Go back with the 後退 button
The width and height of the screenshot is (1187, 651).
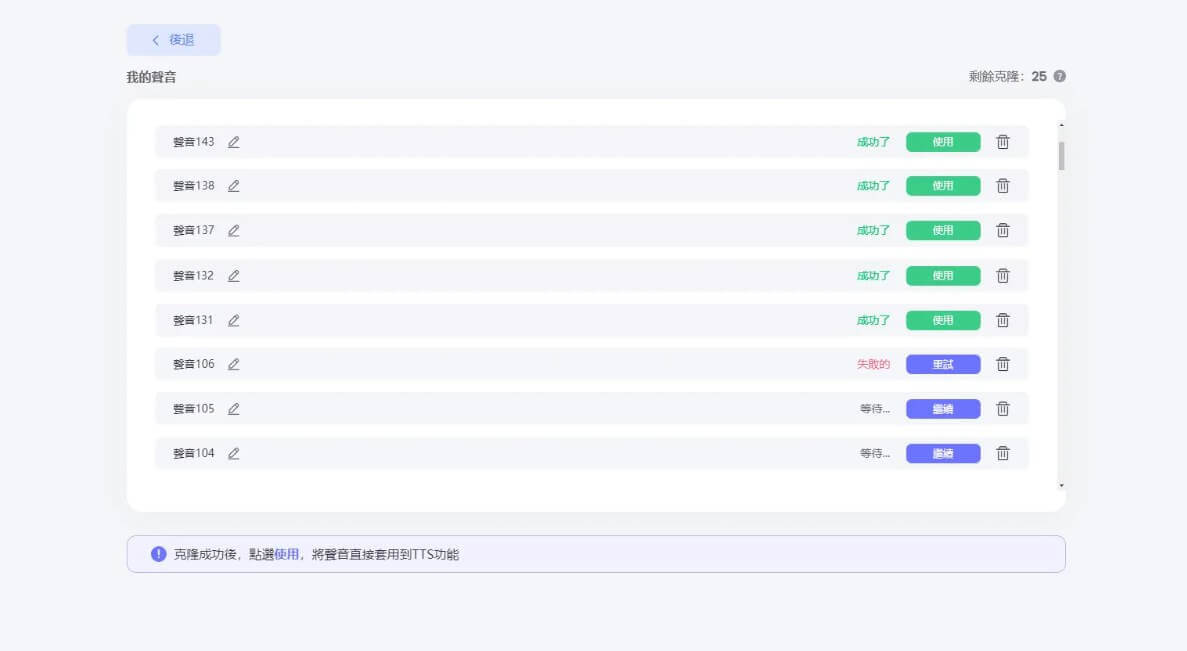(x=173, y=40)
